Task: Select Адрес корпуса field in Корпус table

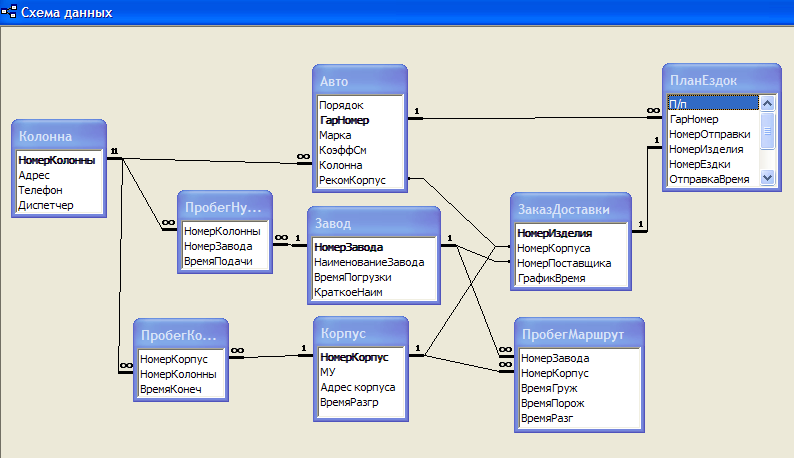Action: [x=361, y=387]
